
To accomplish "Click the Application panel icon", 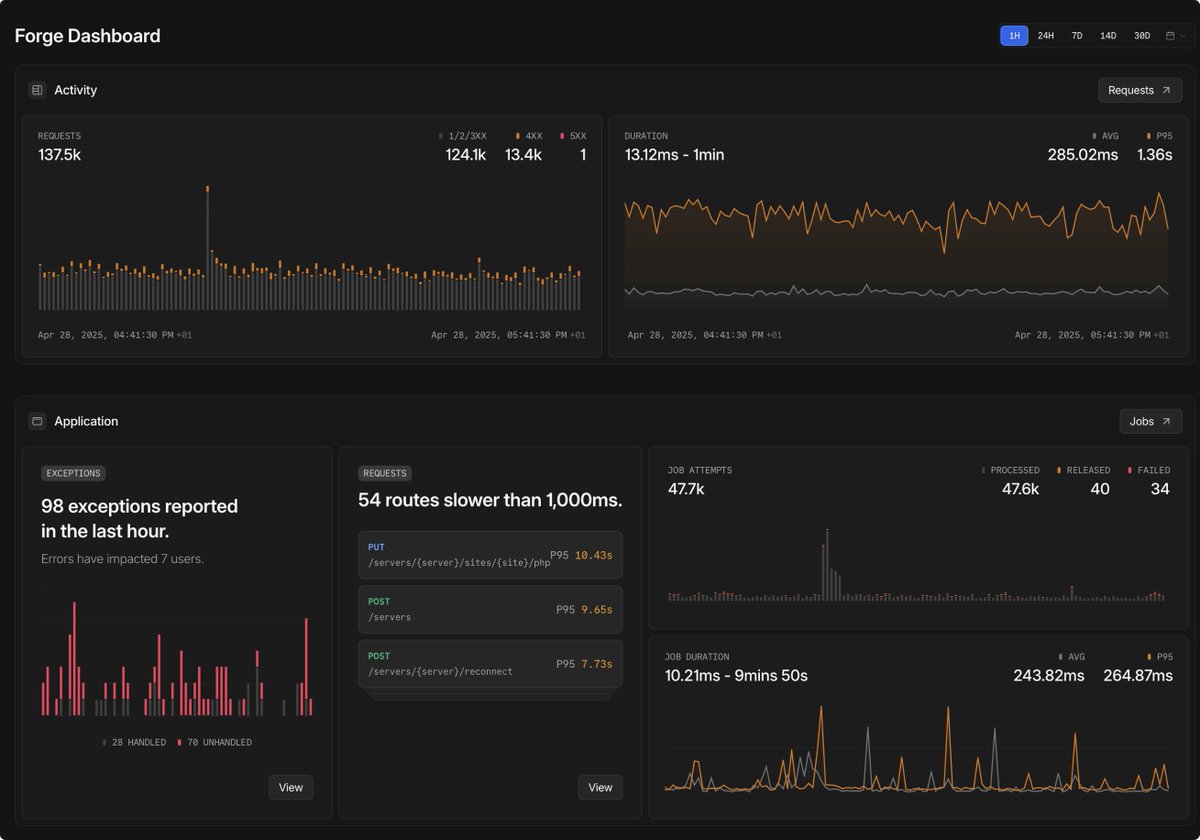I will pos(38,421).
